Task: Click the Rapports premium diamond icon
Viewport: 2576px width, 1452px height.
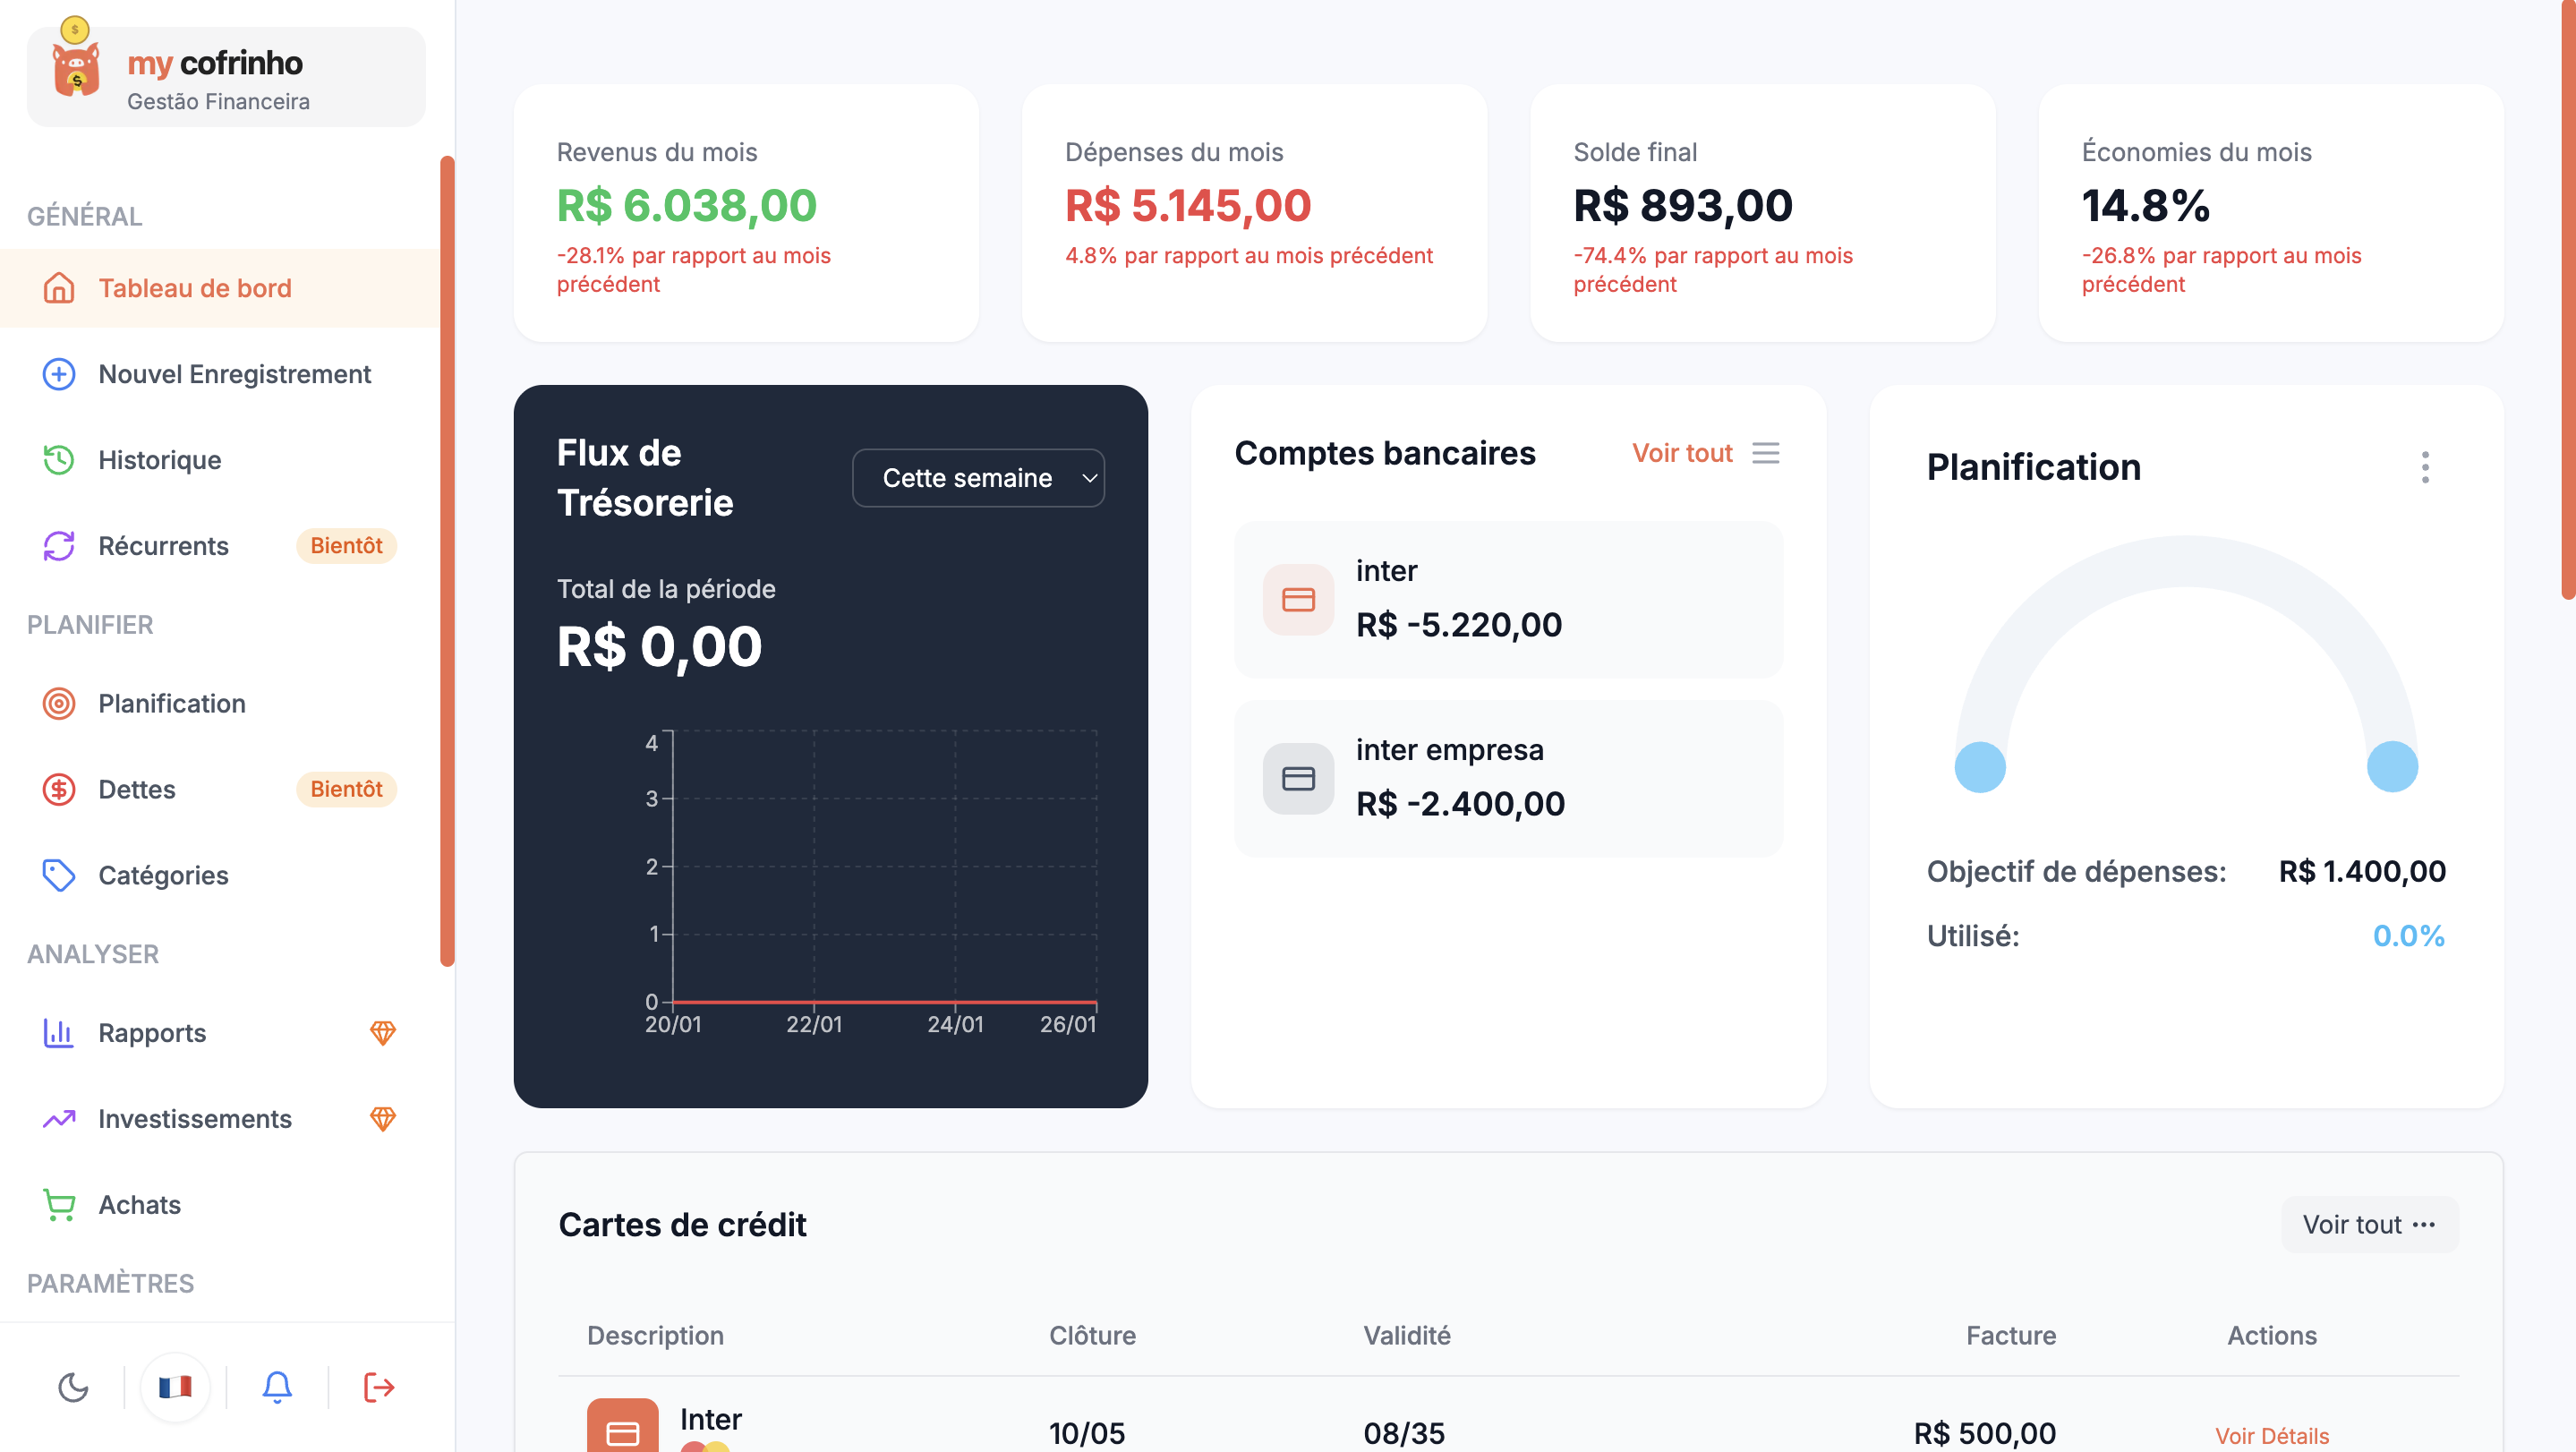Action: click(383, 1032)
